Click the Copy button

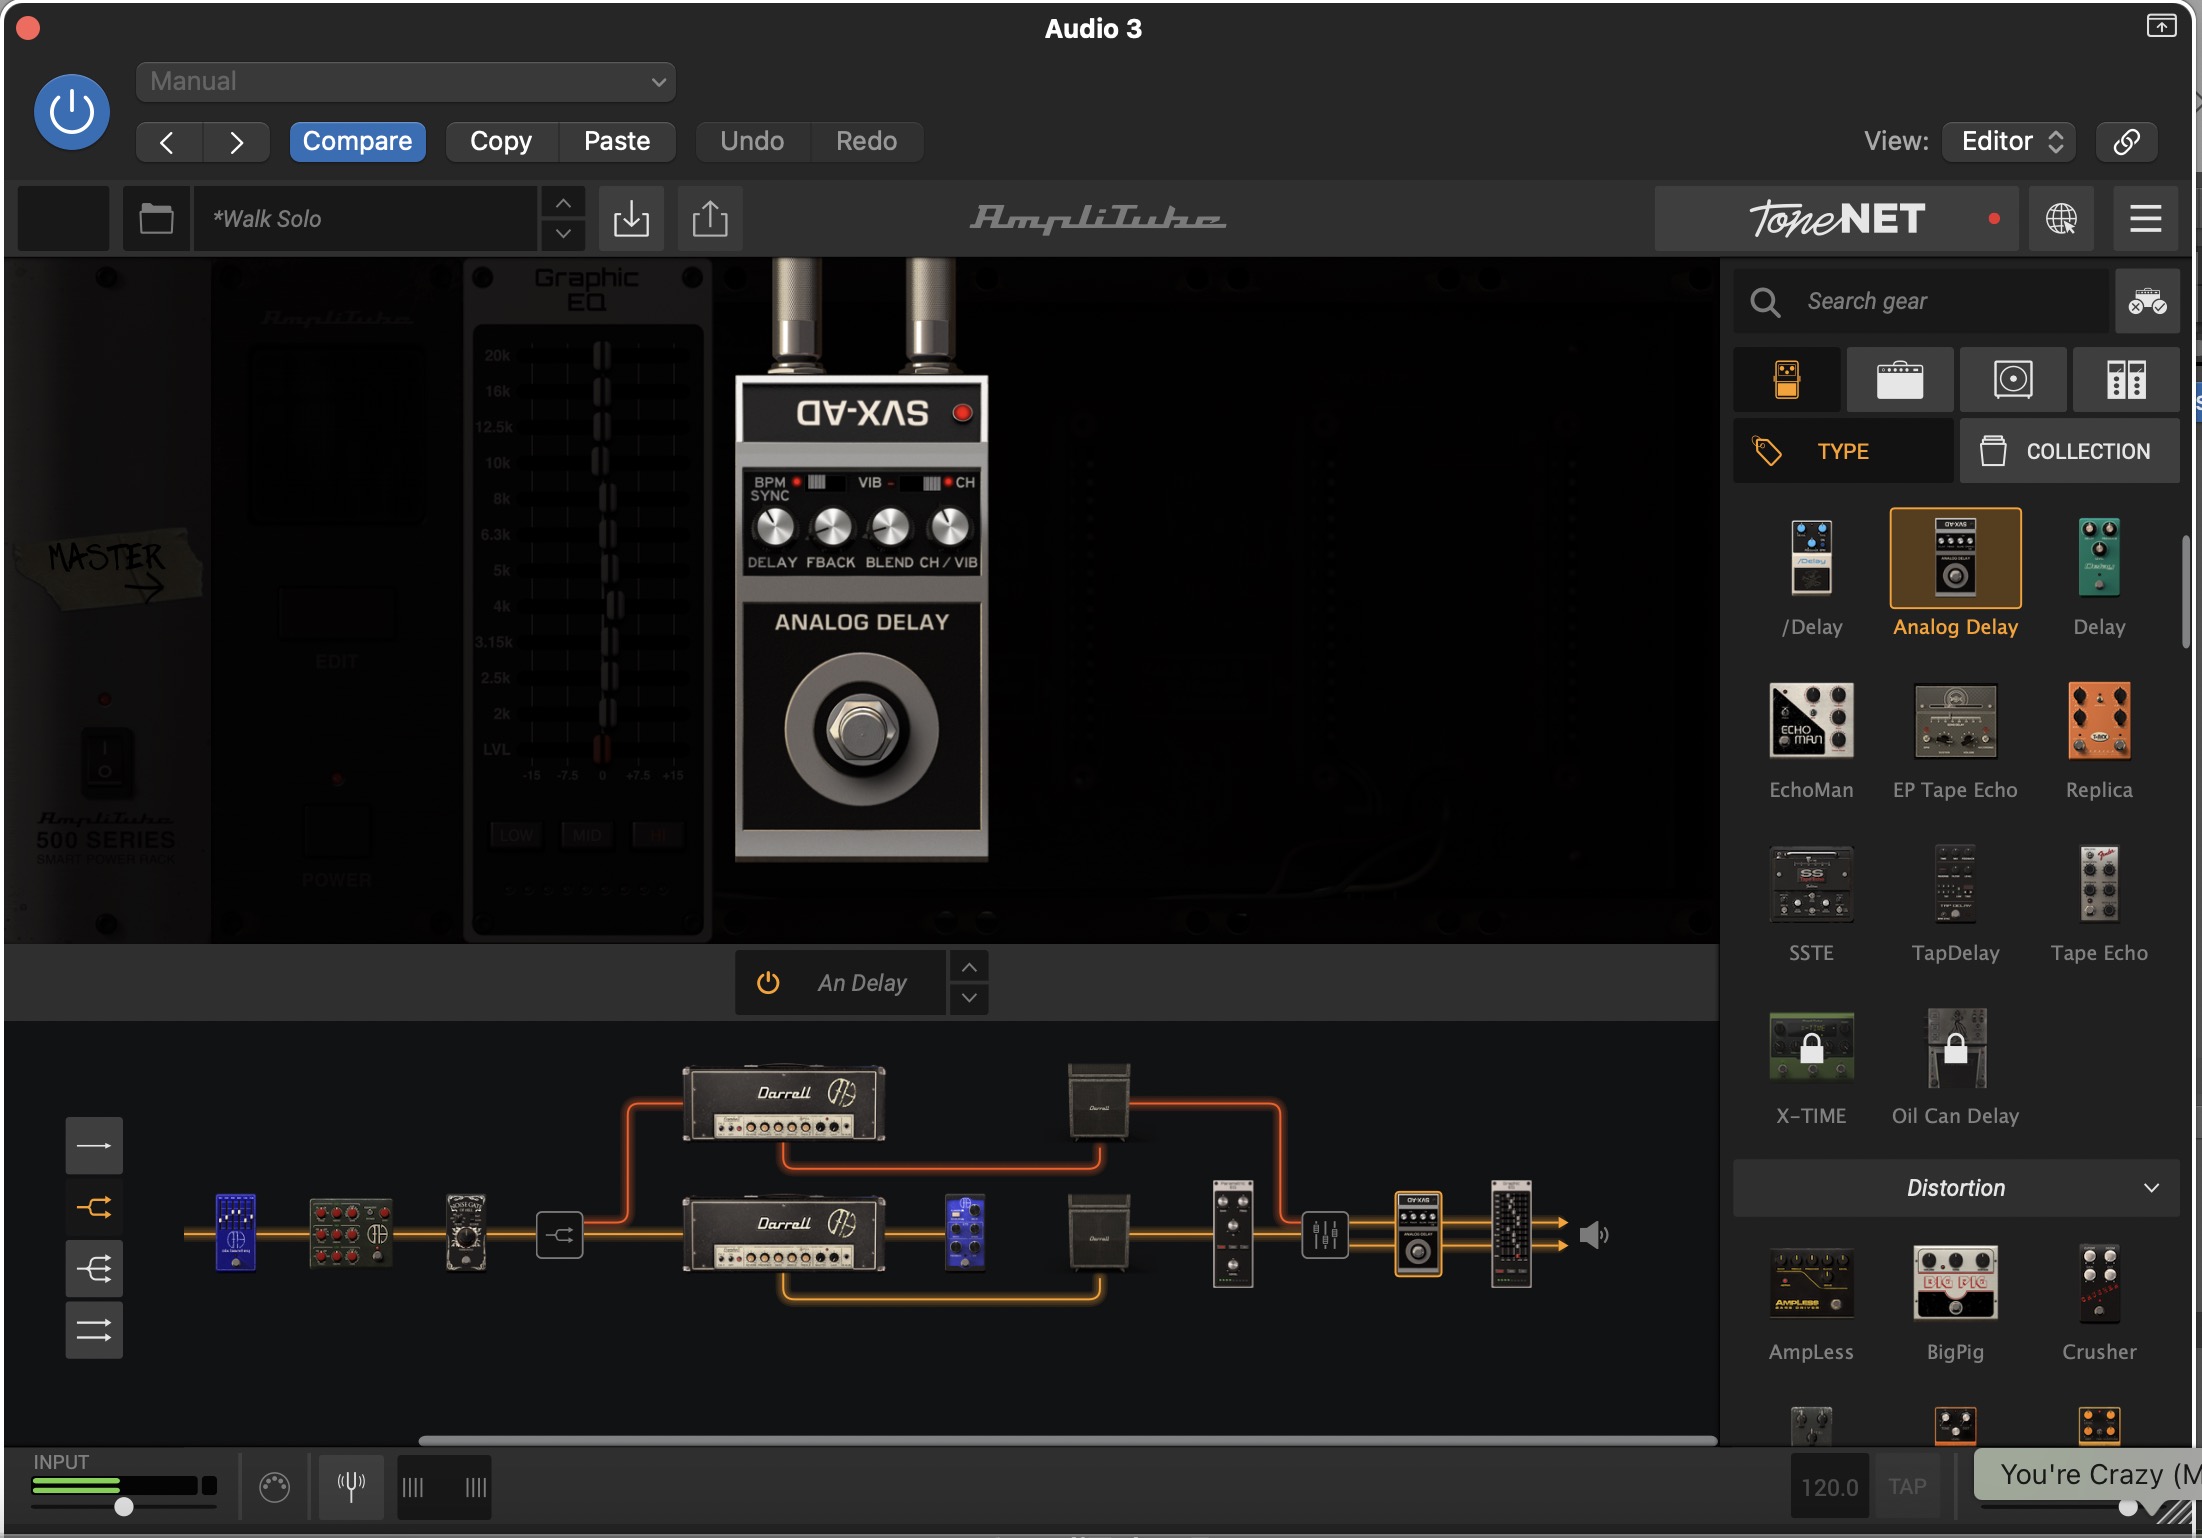click(501, 141)
